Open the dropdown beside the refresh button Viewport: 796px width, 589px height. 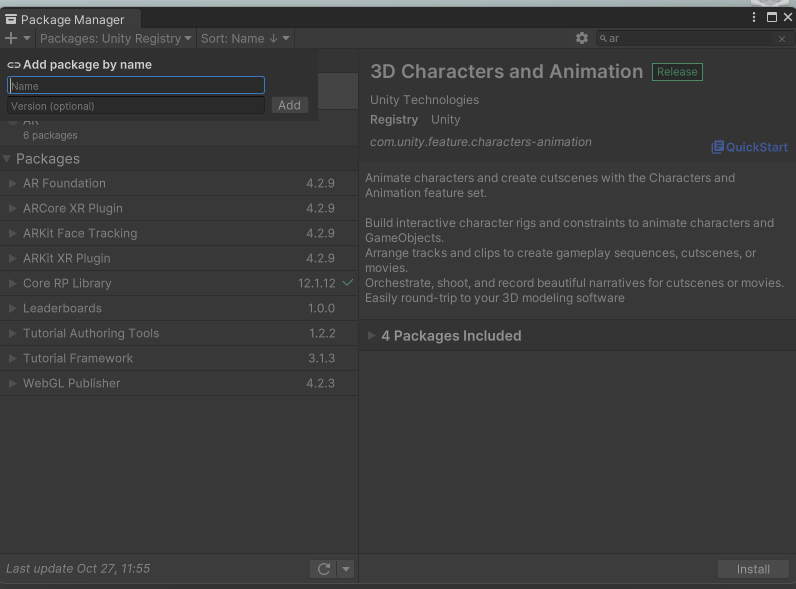pyautogui.click(x=346, y=569)
